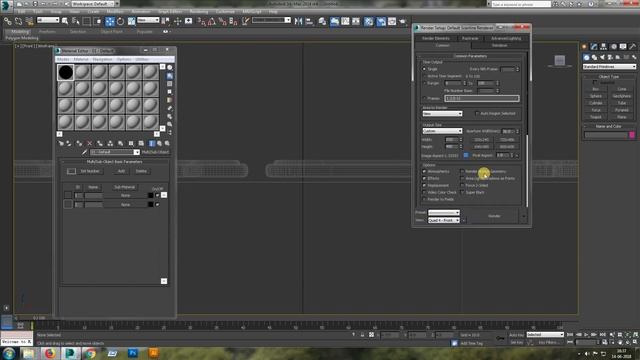
Task: Click the Render button in Render Setup
Action: (494, 216)
